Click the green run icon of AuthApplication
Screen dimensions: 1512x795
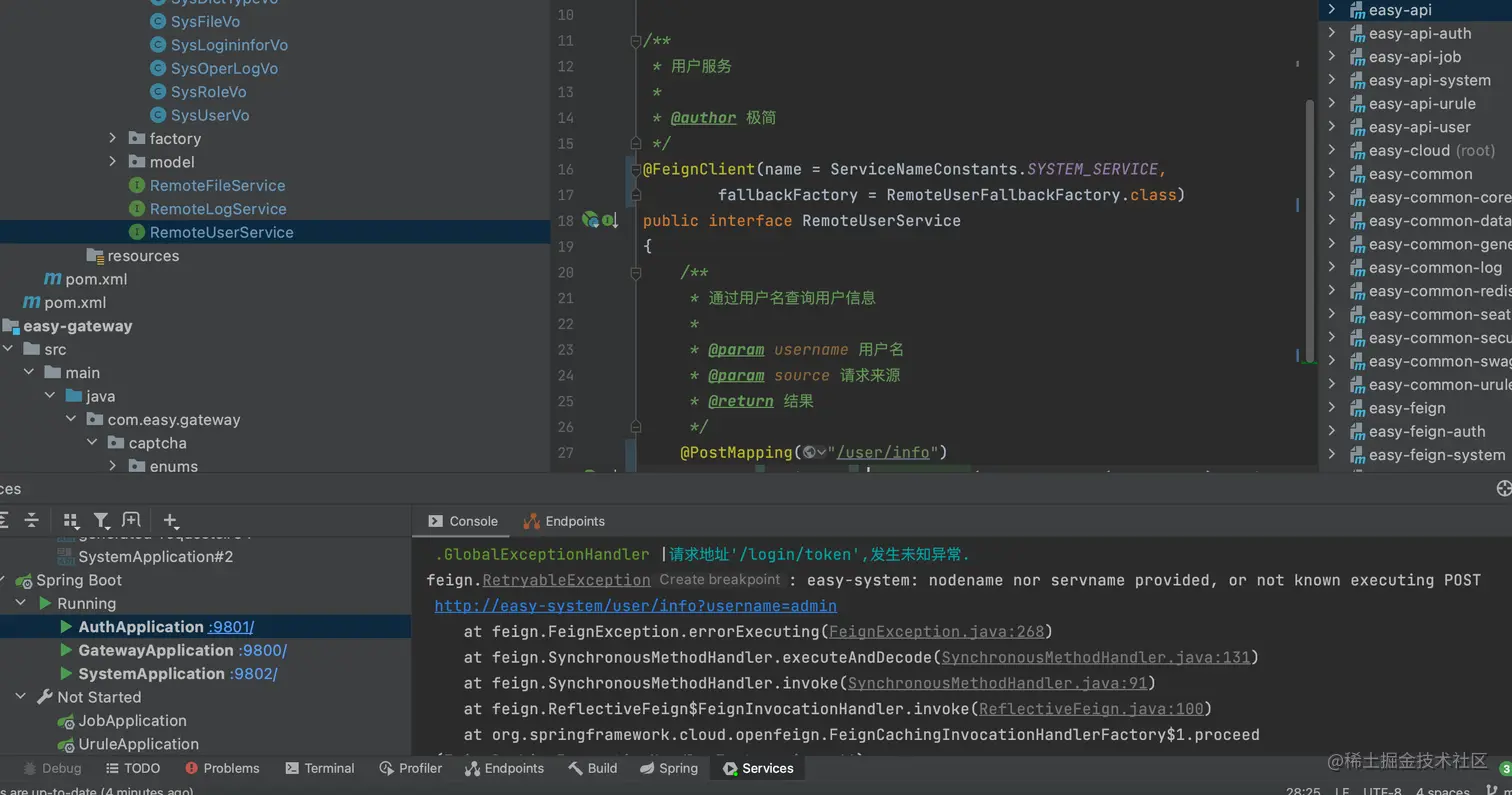(x=66, y=627)
